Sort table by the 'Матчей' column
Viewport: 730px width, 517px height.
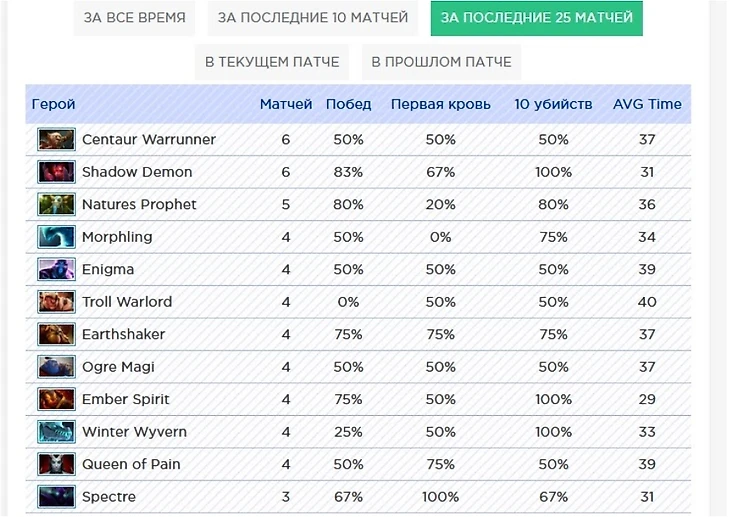[286, 104]
